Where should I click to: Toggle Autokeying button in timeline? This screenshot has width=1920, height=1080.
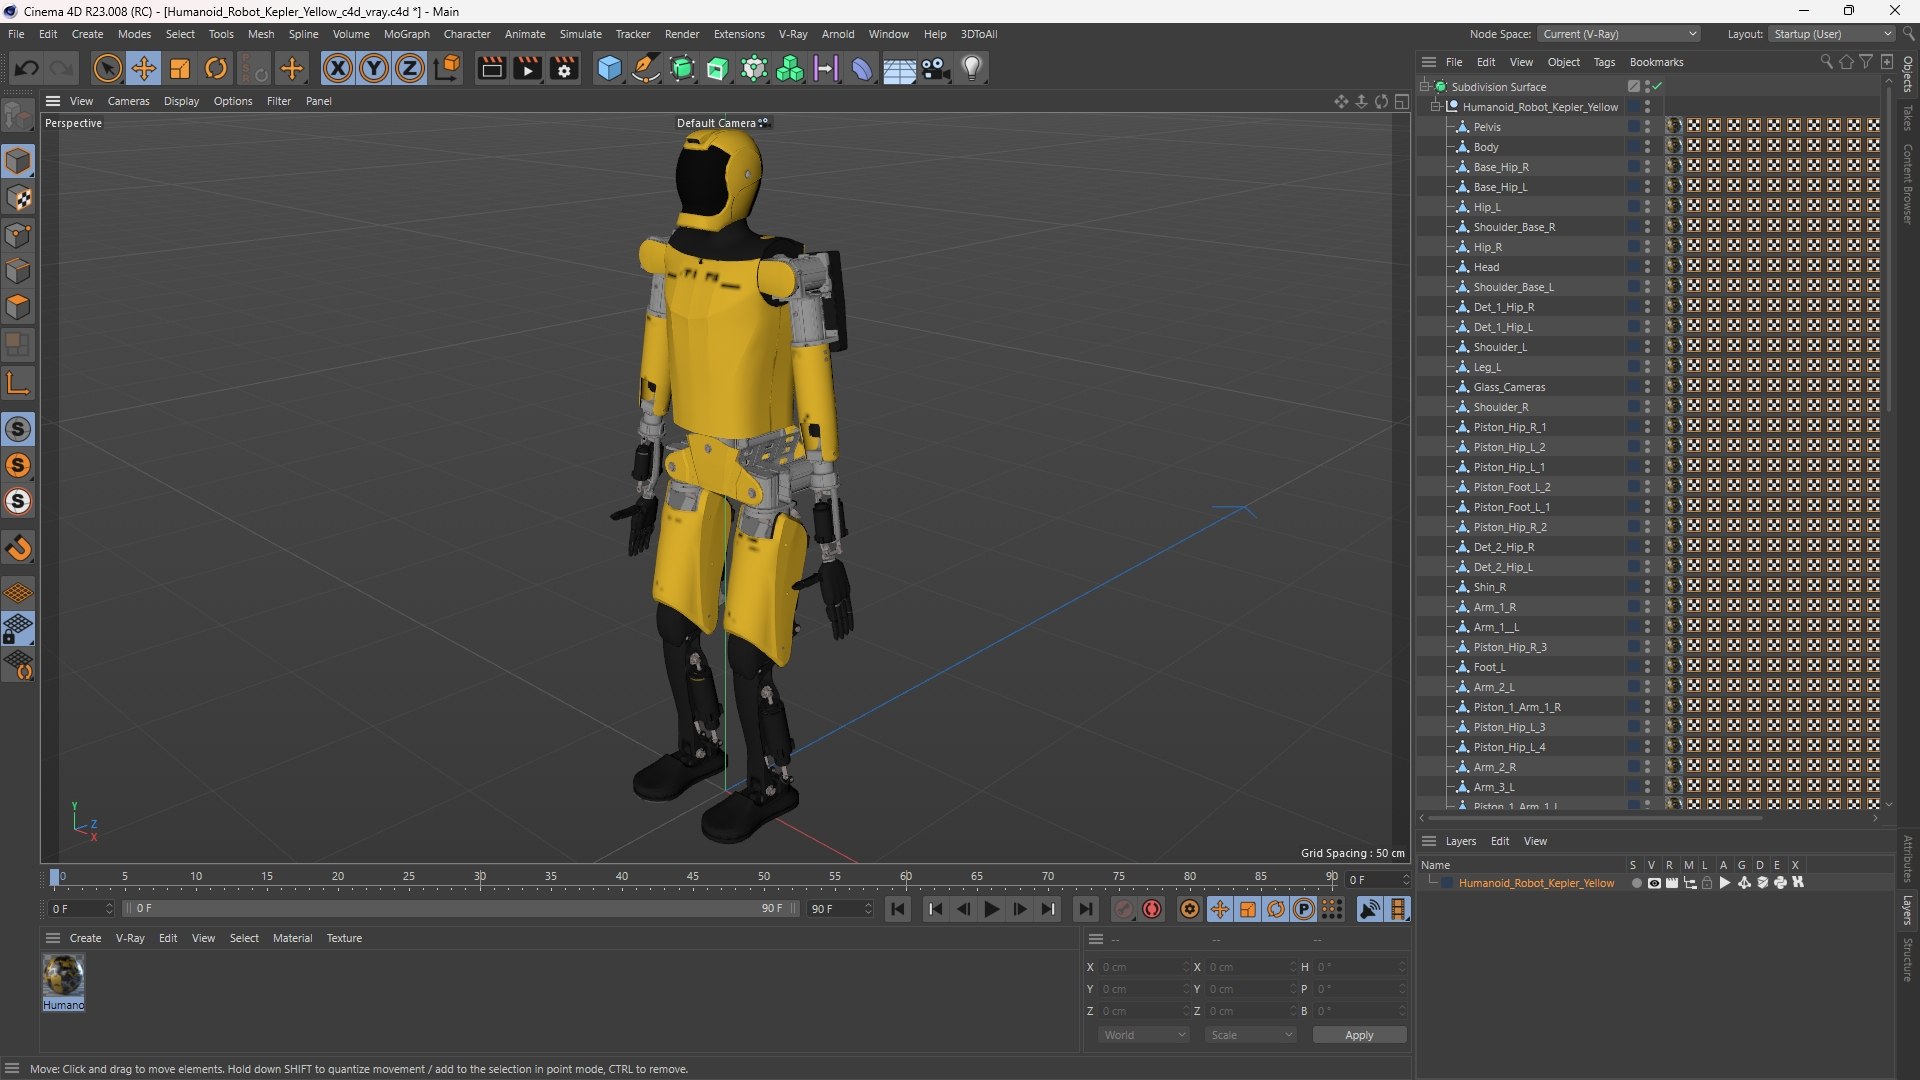click(x=1152, y=909)
